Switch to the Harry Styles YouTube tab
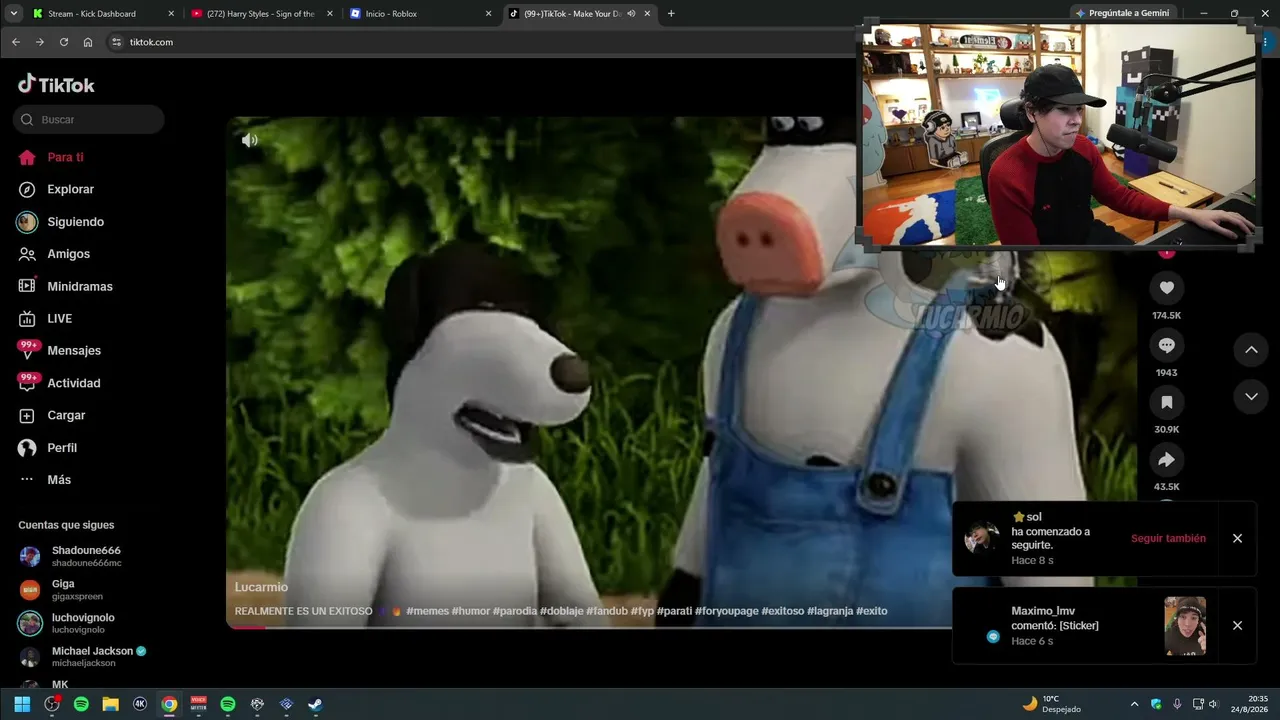This screenshot has height=720, width=1280. point(260,14)
